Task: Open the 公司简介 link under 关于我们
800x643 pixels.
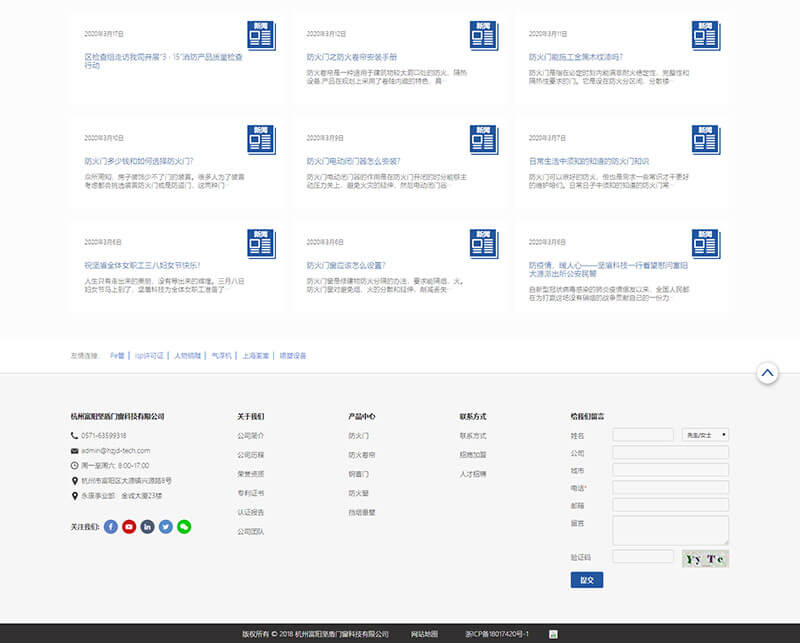Action: click(x=251, y=436)
